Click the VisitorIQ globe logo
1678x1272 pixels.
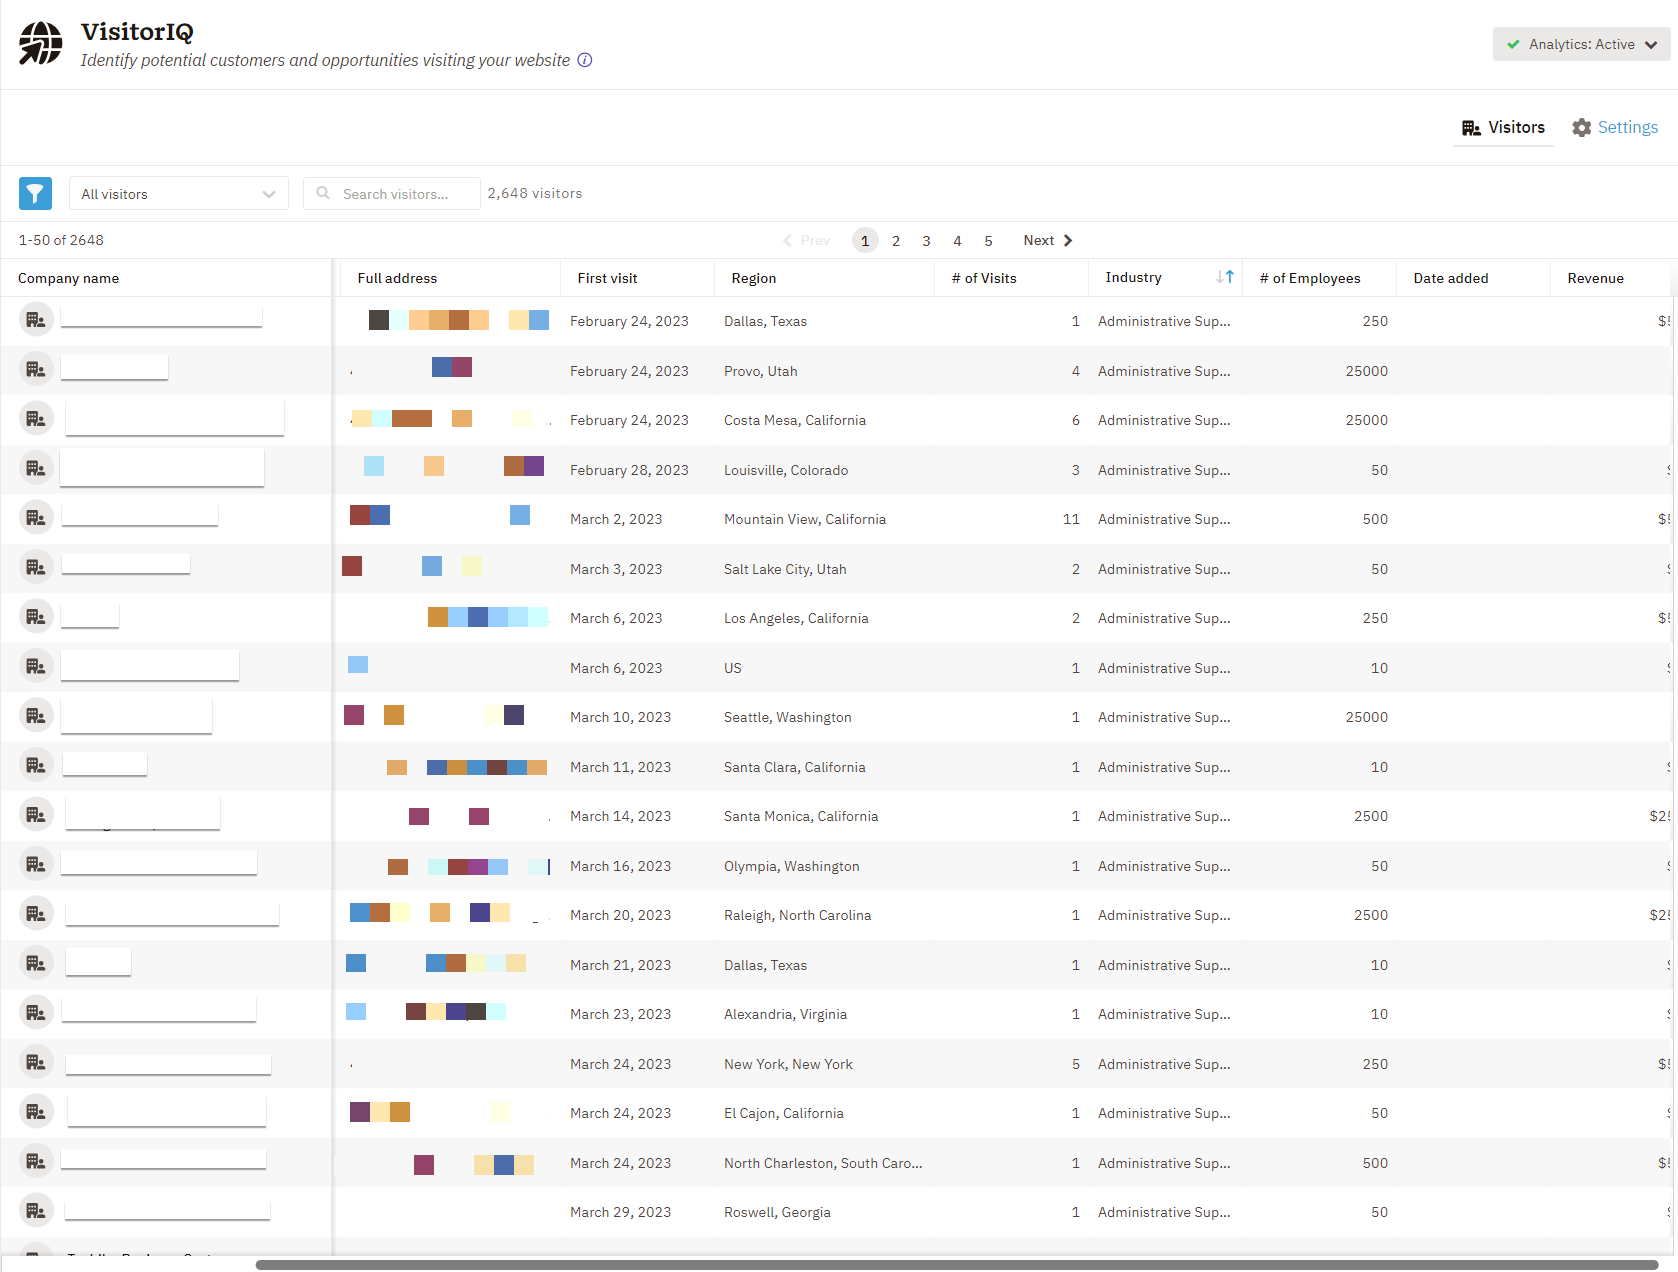(41, 44)
